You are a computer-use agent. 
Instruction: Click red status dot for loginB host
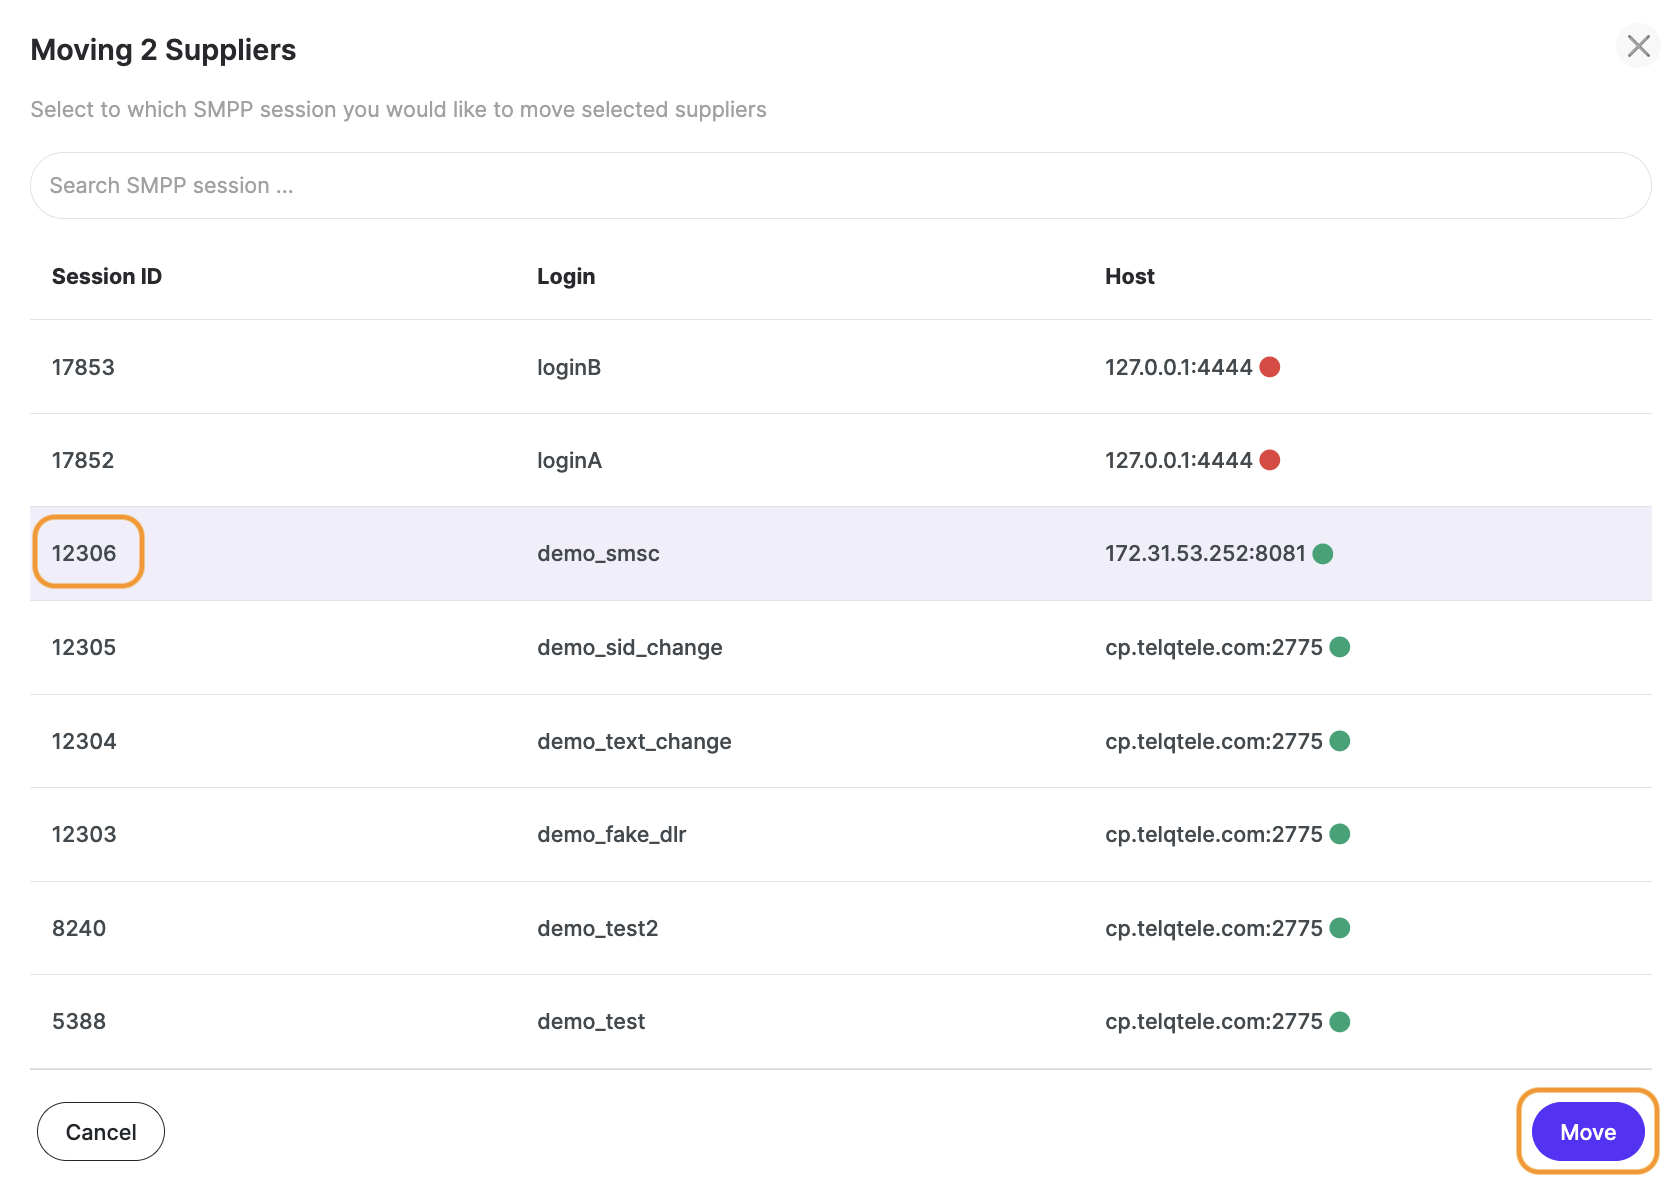(x=1270, y=367)
